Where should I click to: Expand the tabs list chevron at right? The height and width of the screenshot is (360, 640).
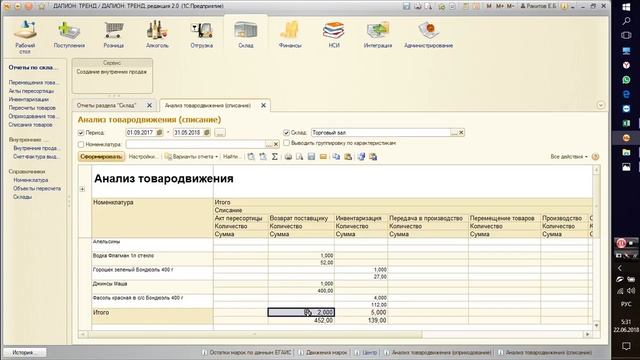(600, 105)
